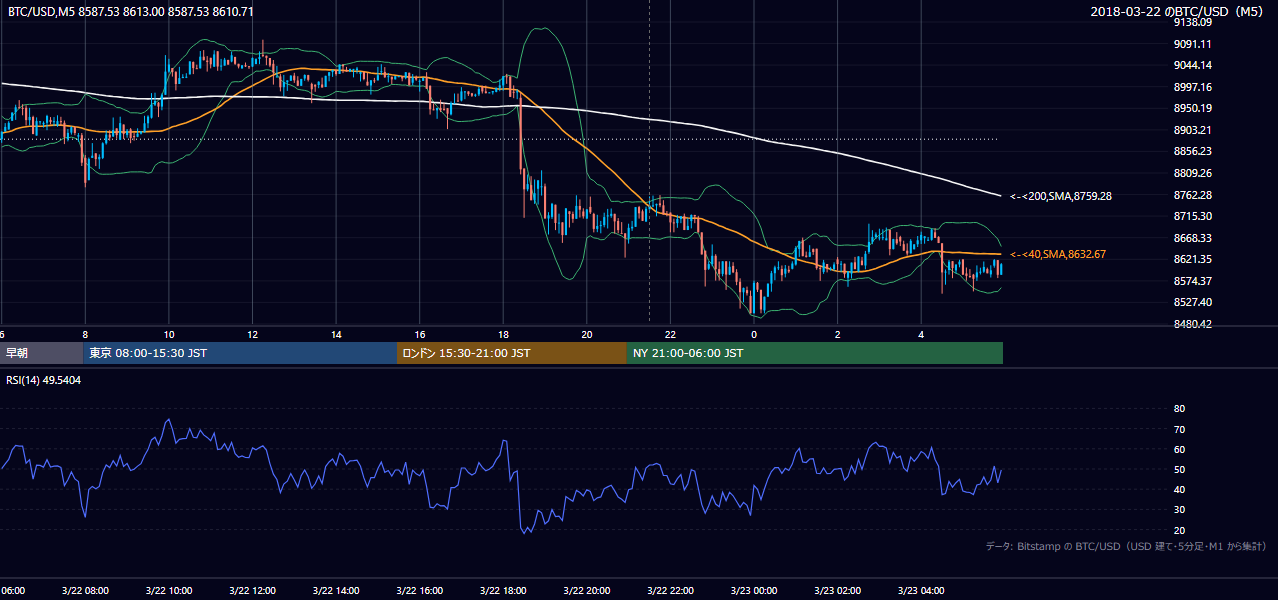Select the 200 SMA 8759.28 label

(x=1061, y=196)
